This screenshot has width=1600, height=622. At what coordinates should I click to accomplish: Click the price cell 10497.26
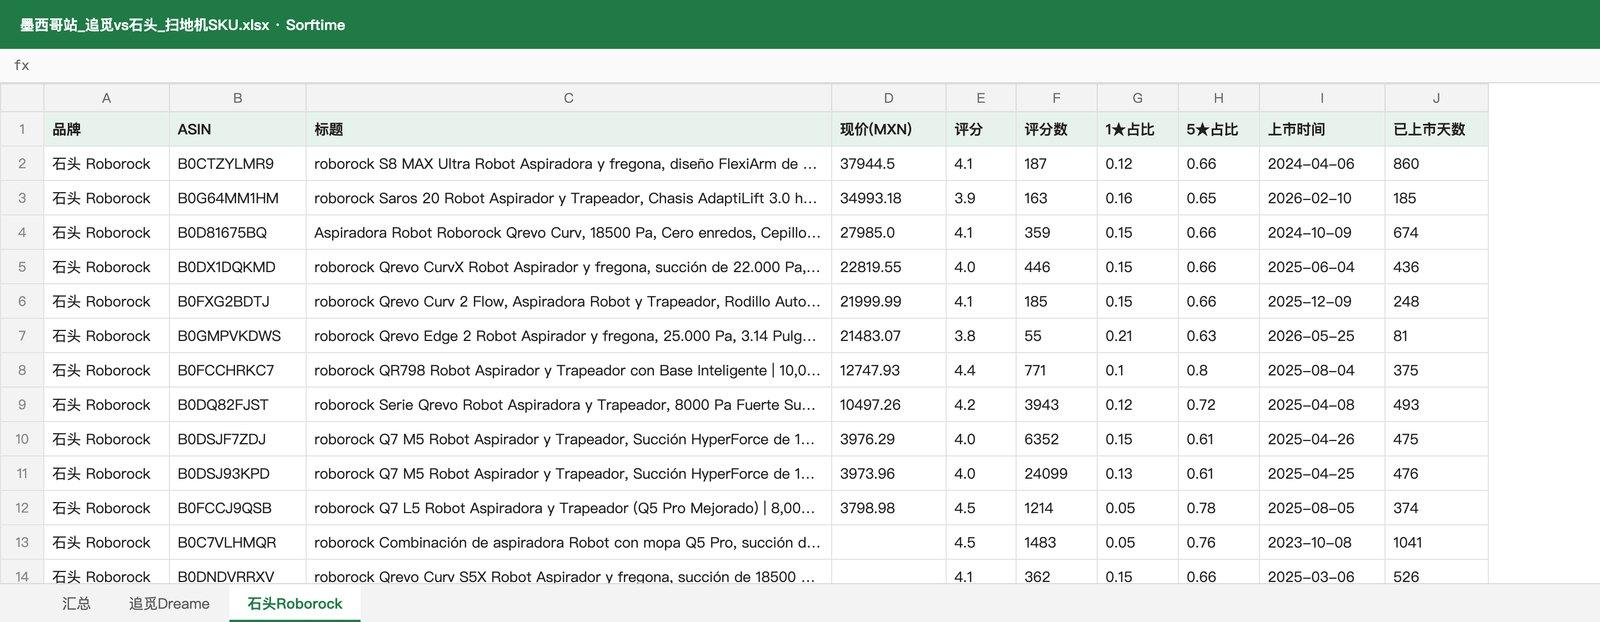pyautogui.click(x=888, y=405)
